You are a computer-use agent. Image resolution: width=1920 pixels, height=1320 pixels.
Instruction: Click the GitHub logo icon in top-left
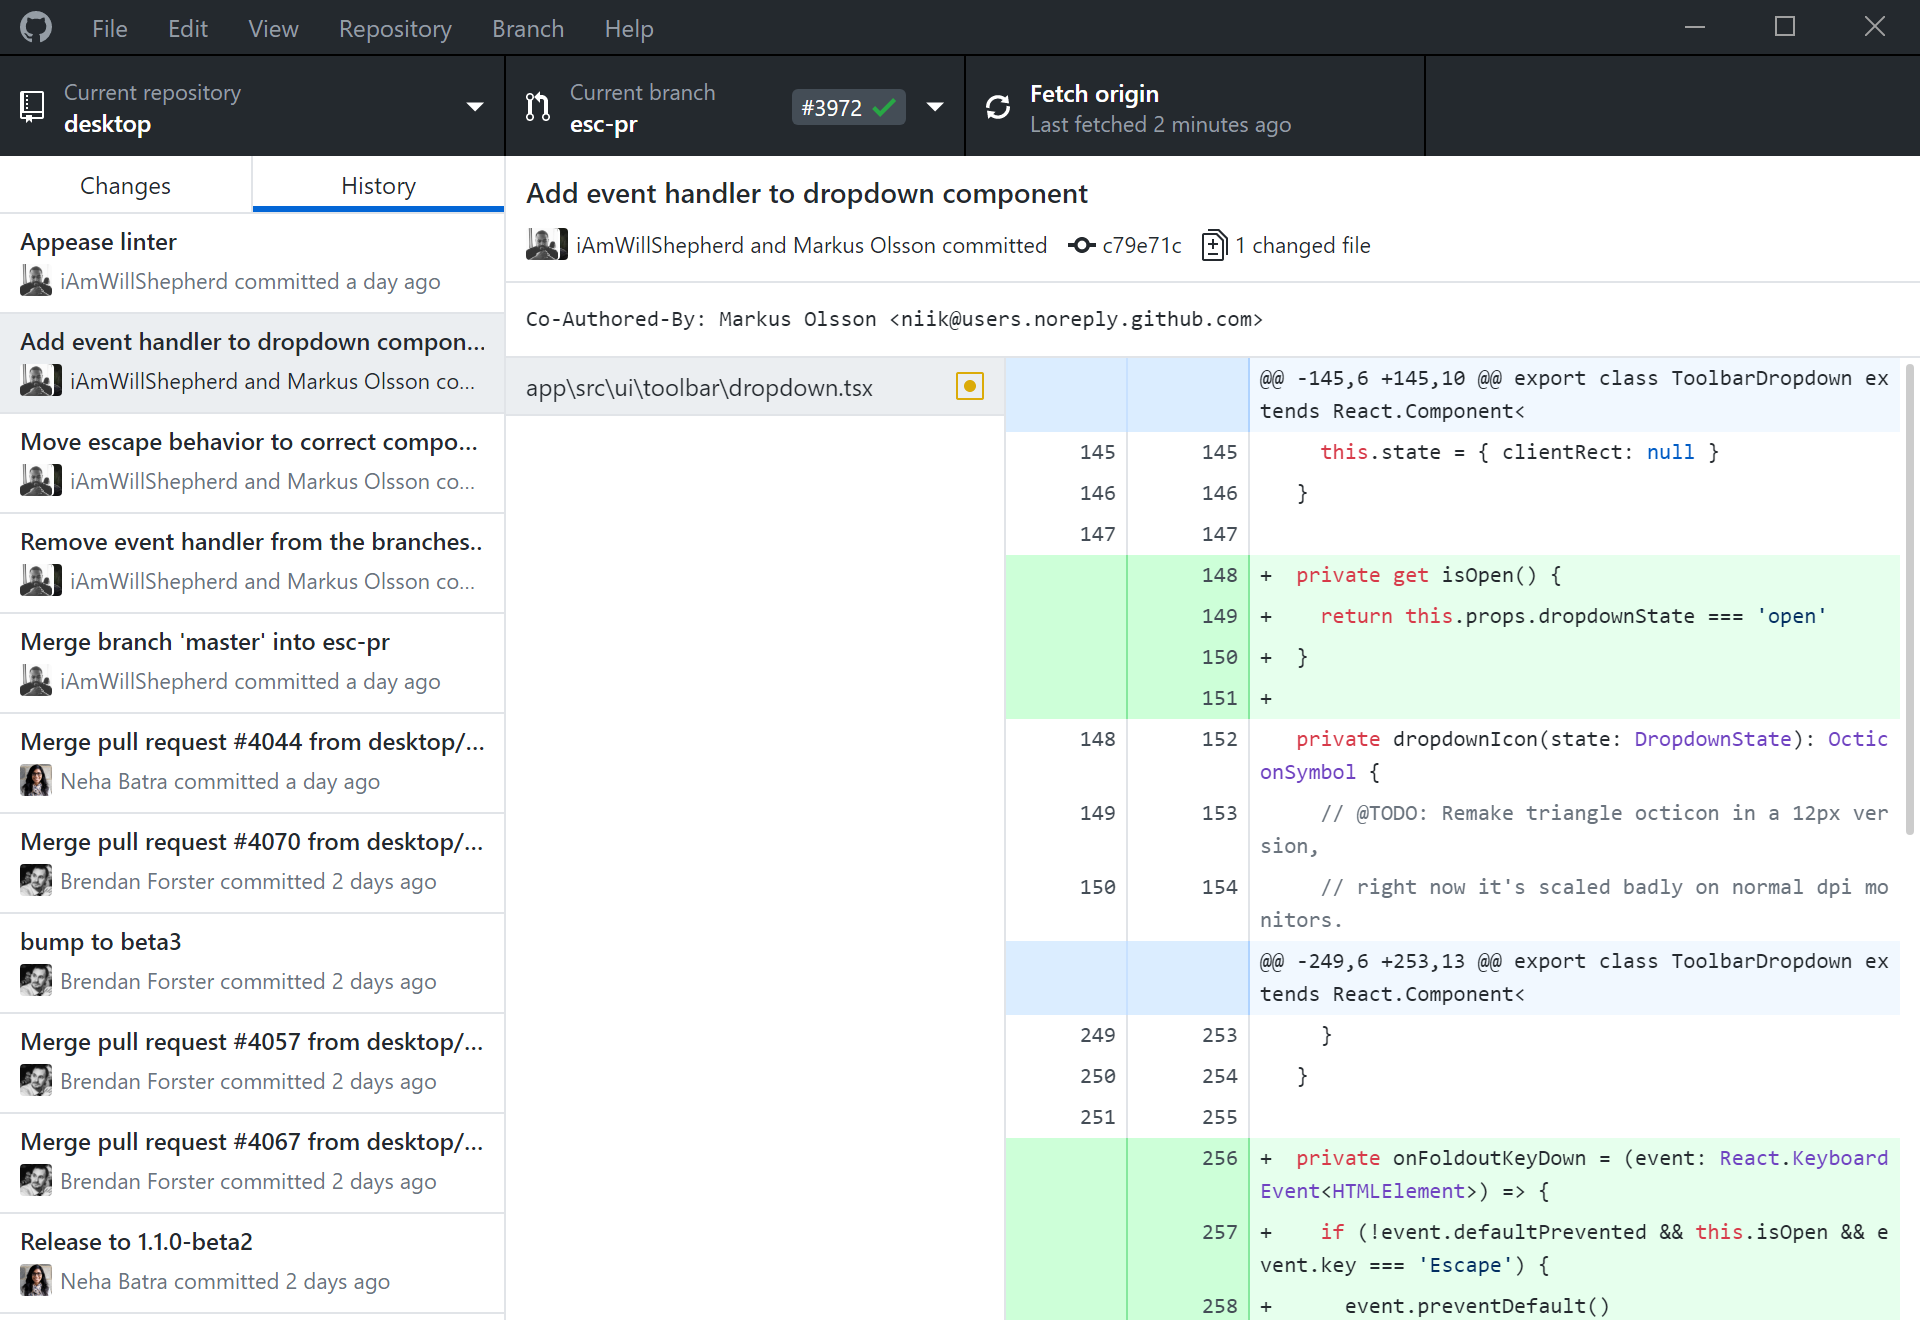[35, 28]
